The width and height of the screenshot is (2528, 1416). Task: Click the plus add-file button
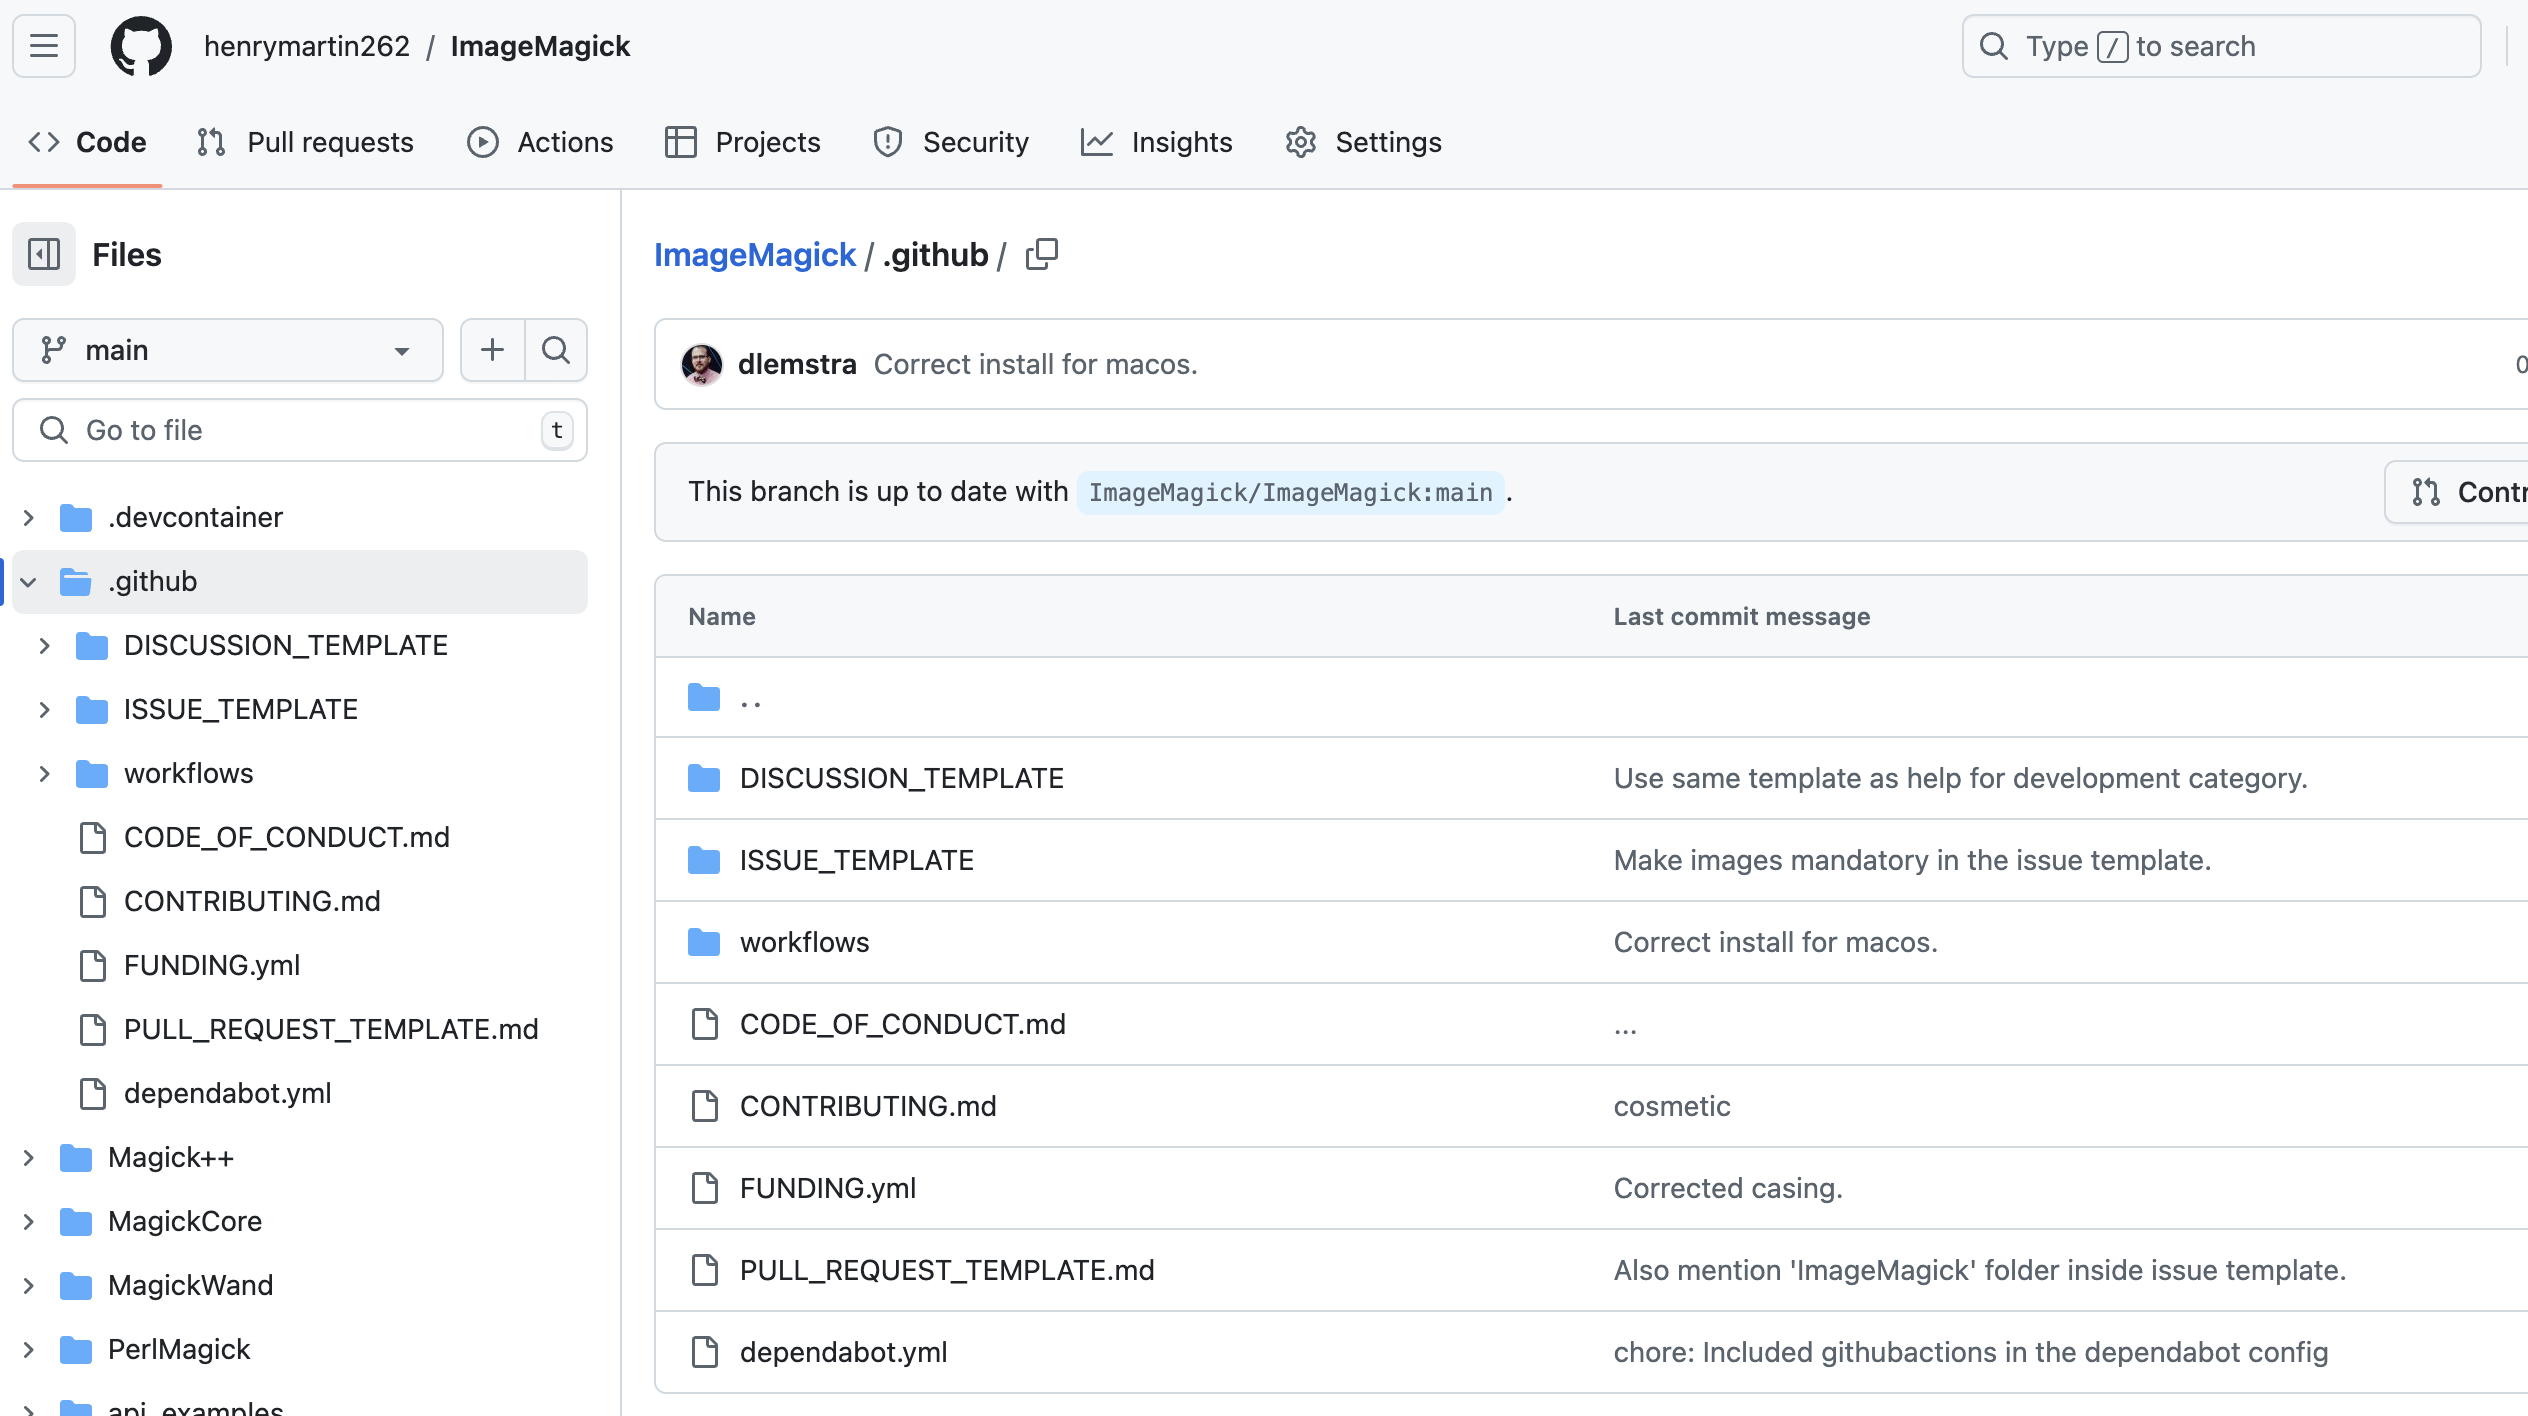coord(492,350)
